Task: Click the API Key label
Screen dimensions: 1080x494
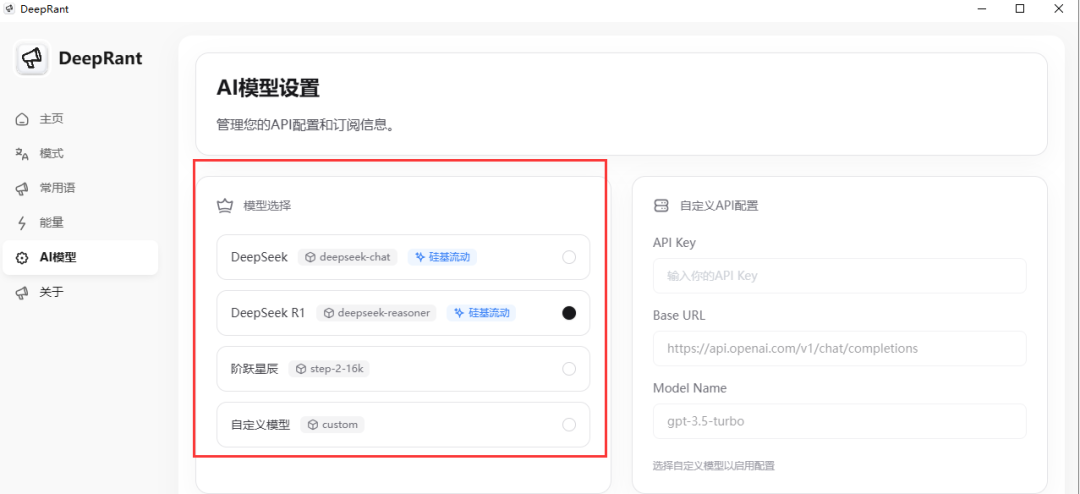Action: pos(674,243)
